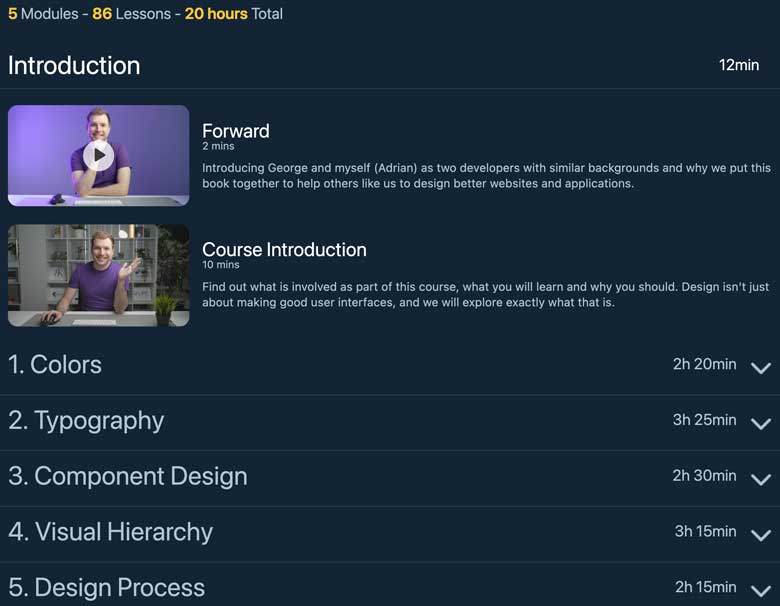The image size is (780, 606).
Task: Expand the Colors module chevron
Action: (x=761, y=367)
